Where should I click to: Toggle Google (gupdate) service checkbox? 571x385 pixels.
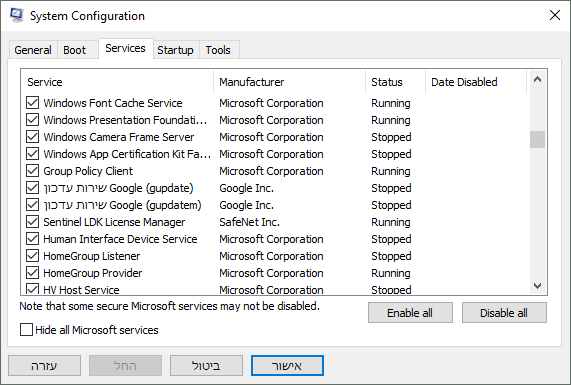[x=32, y=188]
